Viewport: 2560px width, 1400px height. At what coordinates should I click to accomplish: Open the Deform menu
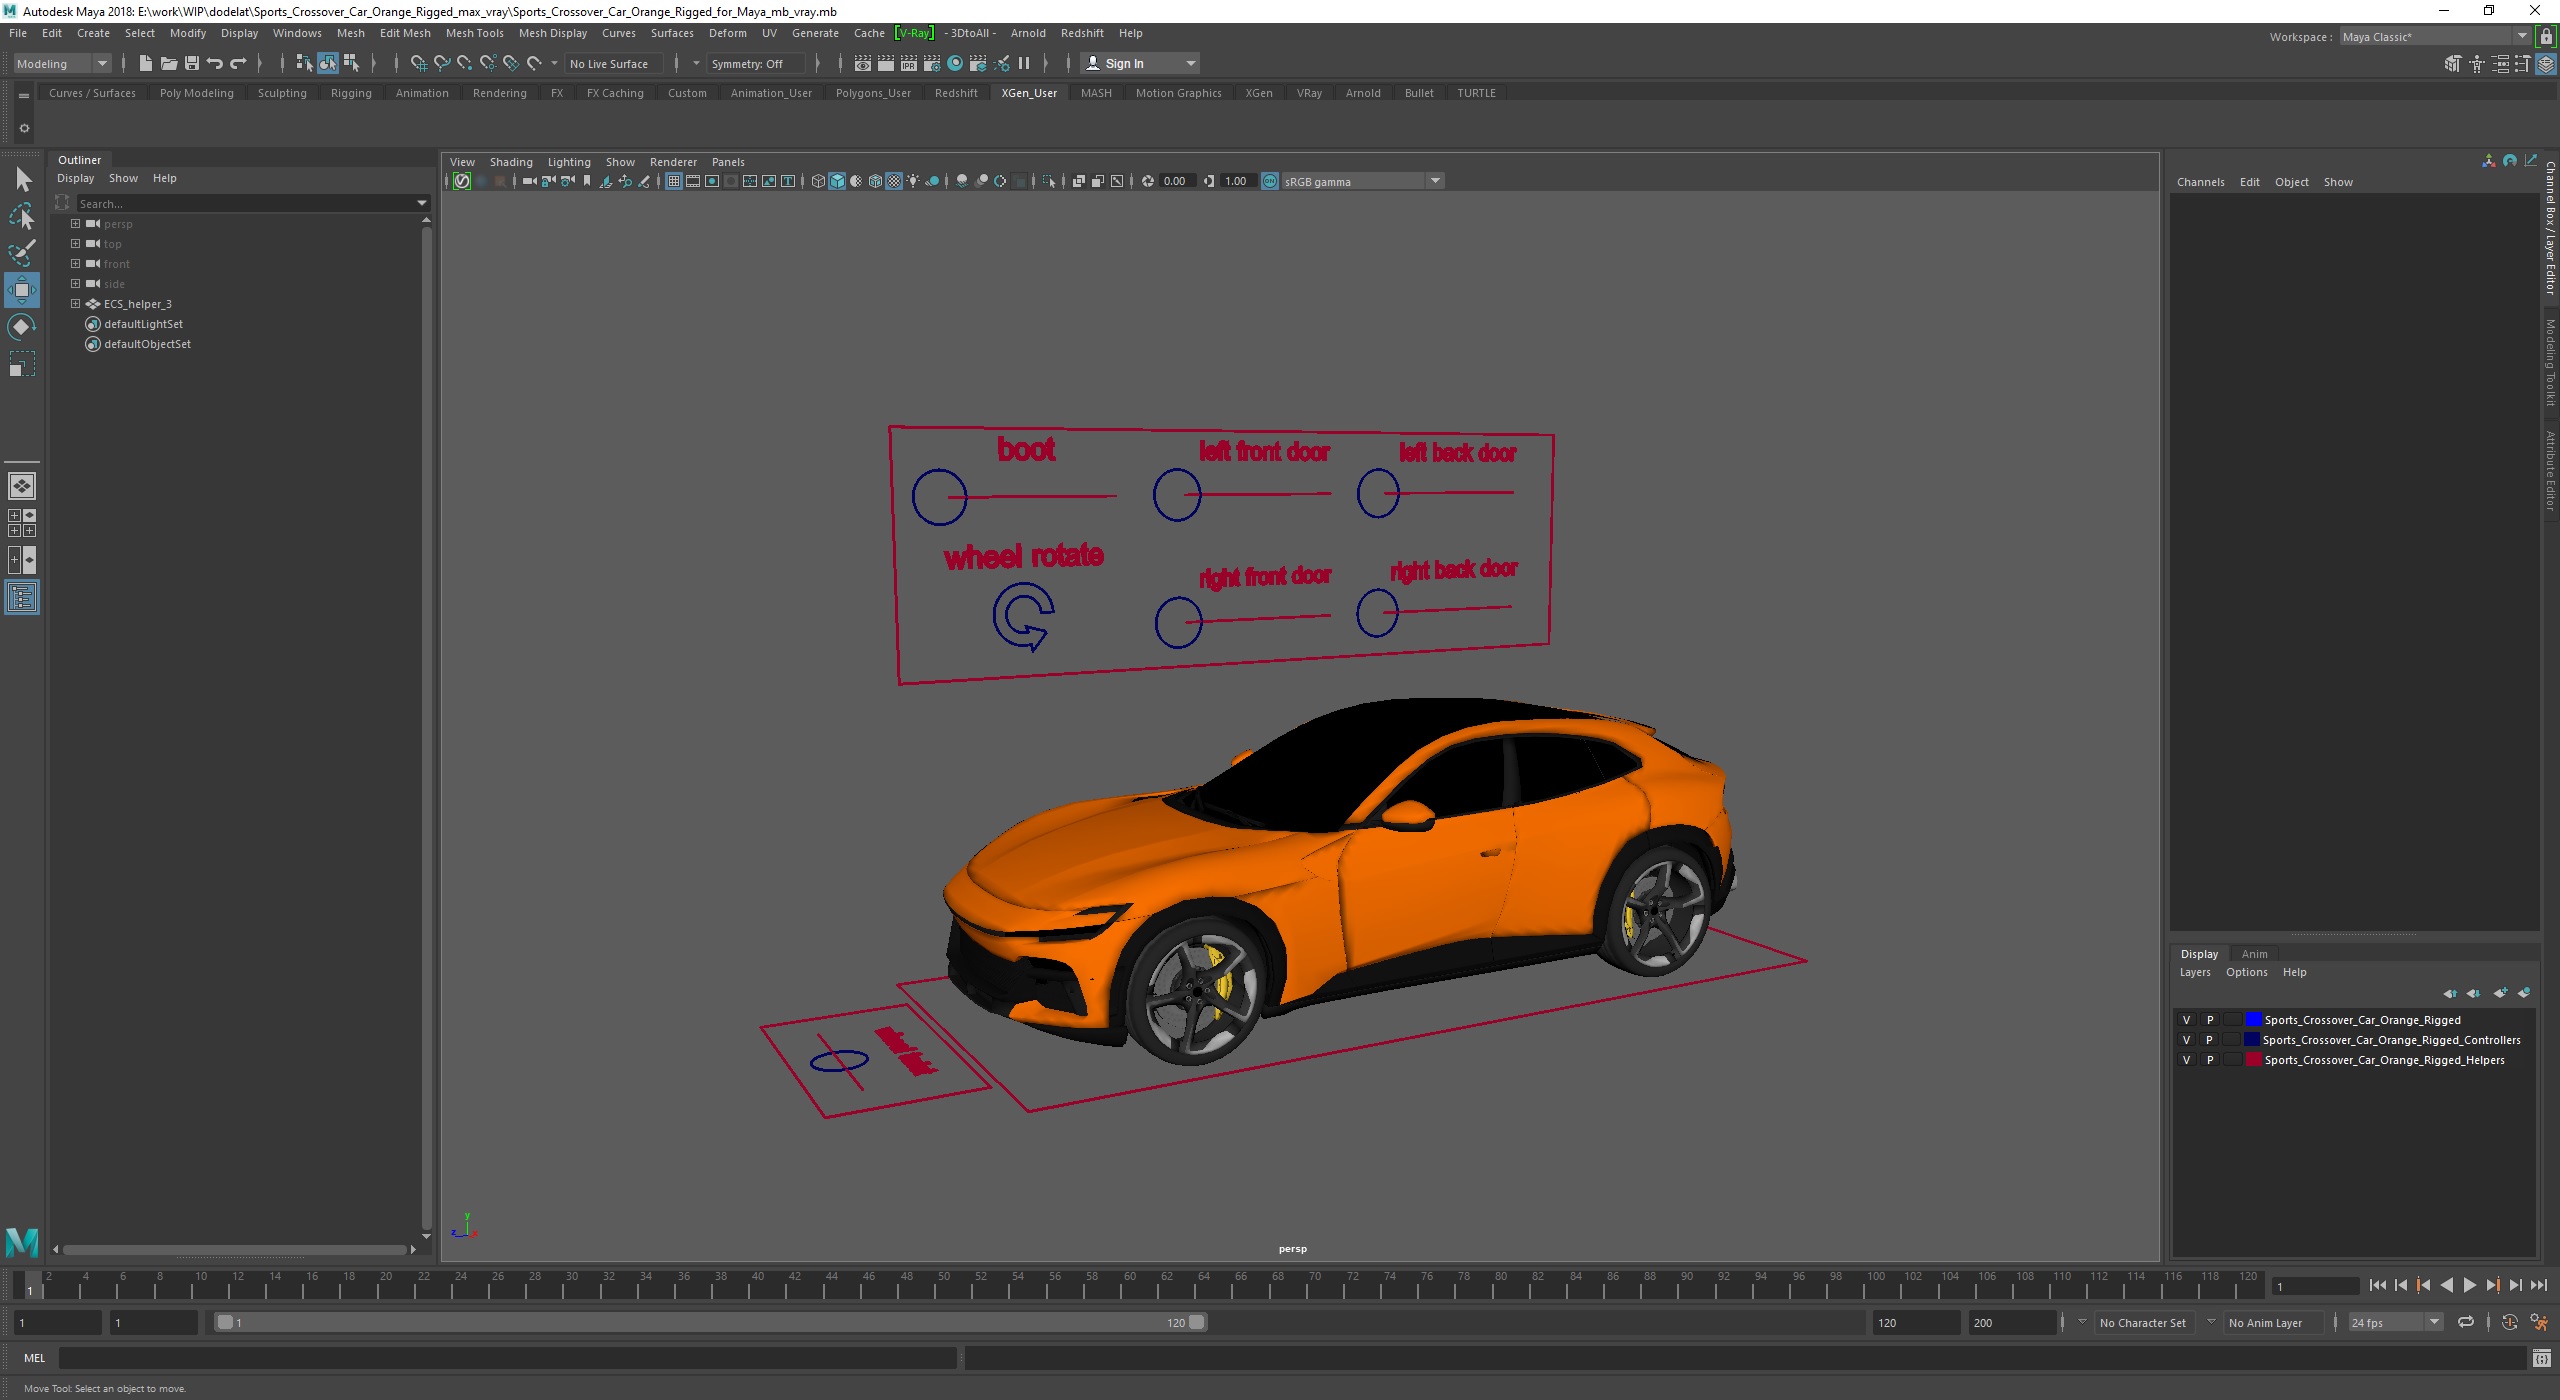click(727, 33)
